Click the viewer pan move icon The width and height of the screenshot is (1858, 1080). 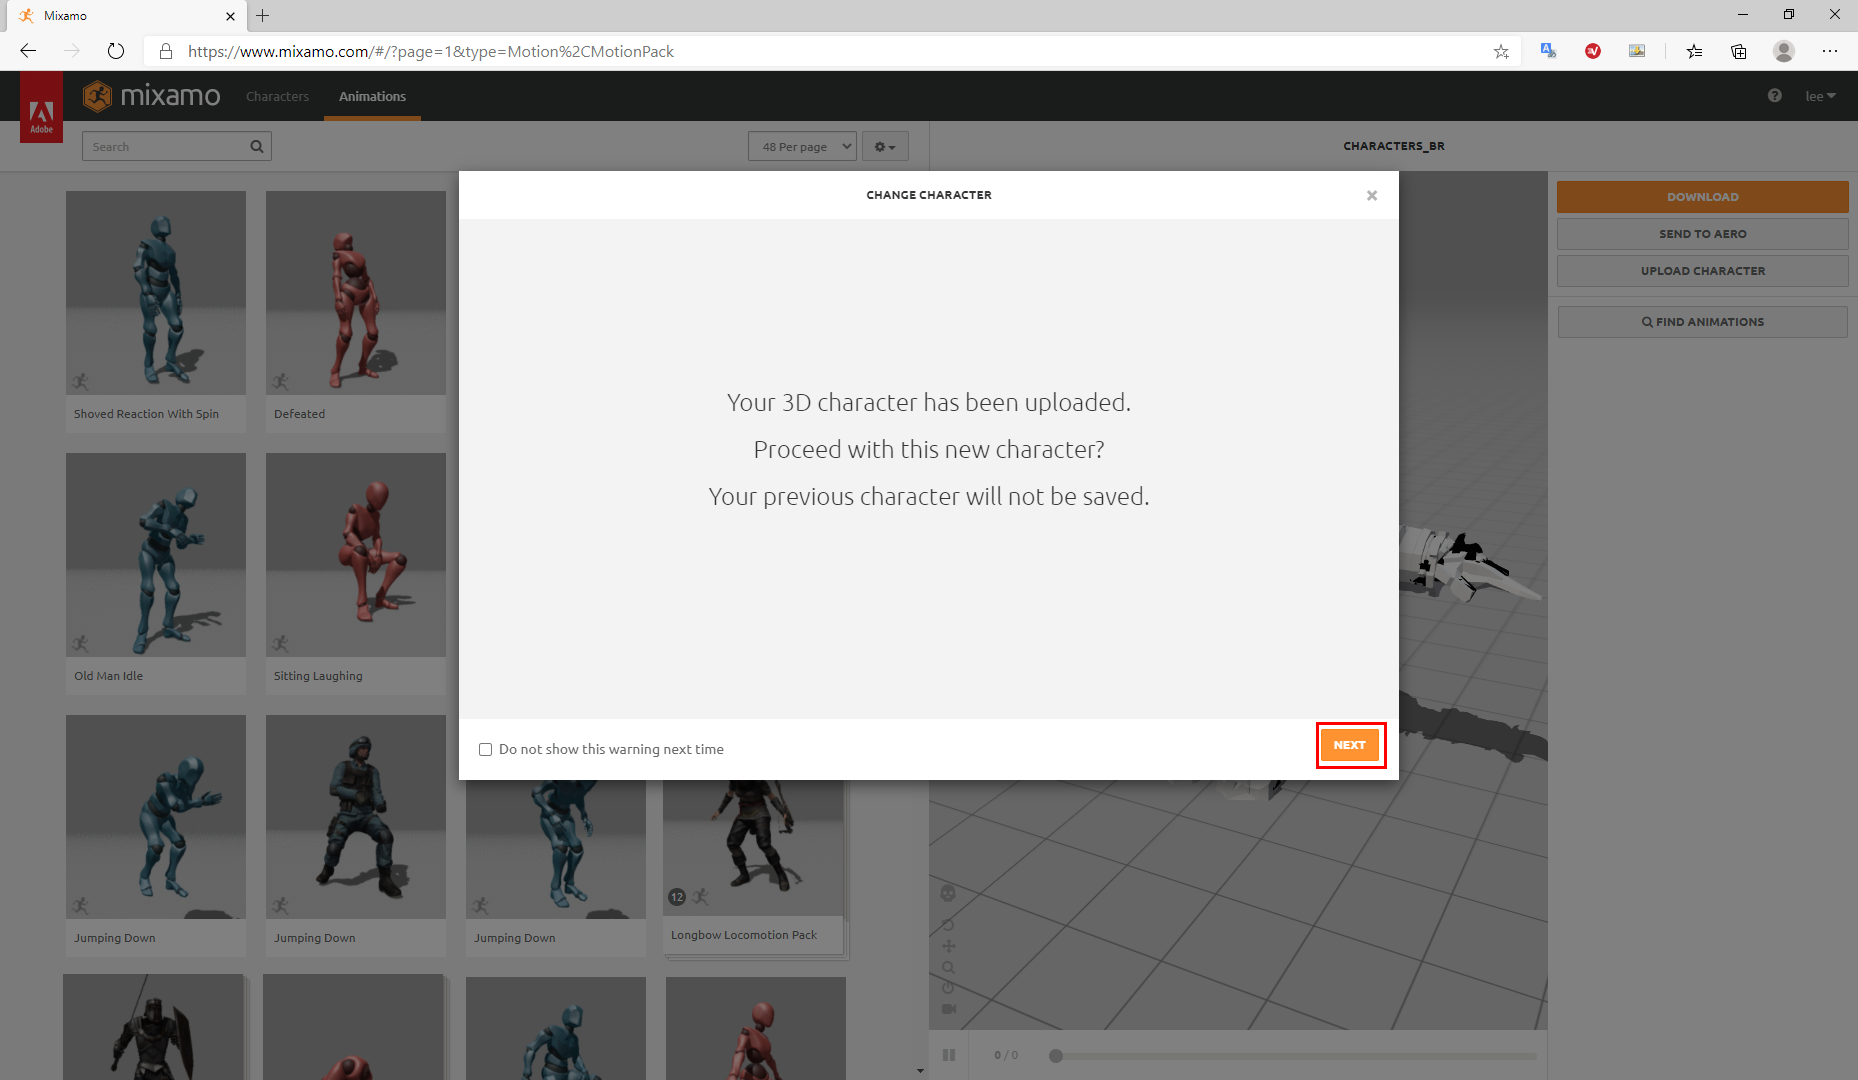pyautogui.click(x=948, y=946)
